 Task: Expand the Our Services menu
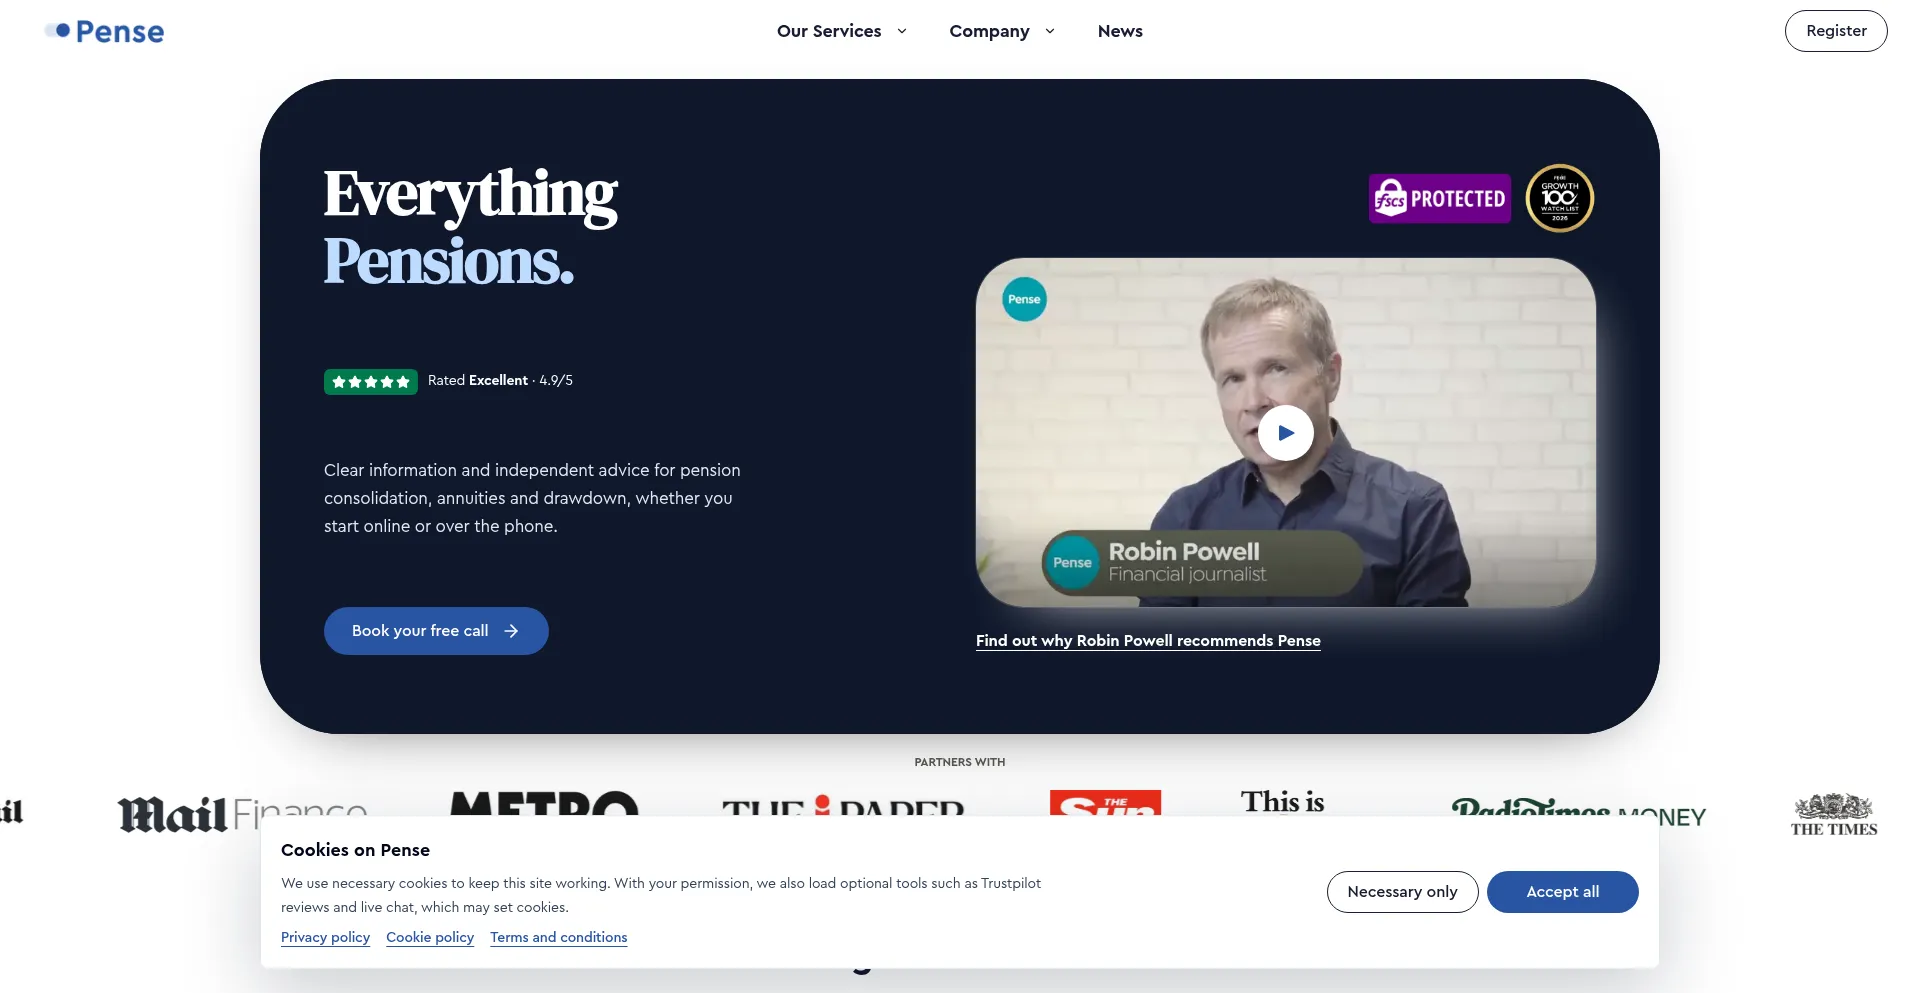842,31
